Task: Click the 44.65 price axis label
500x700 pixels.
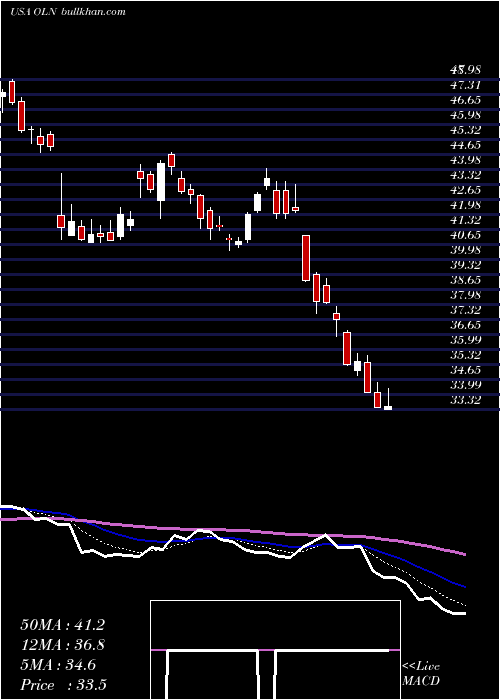Action: coord(466,145)
